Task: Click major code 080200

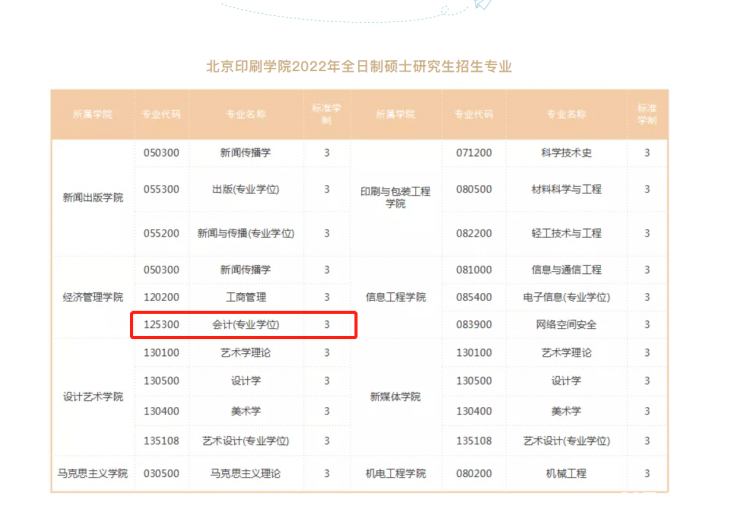Action: coord(474,473)
